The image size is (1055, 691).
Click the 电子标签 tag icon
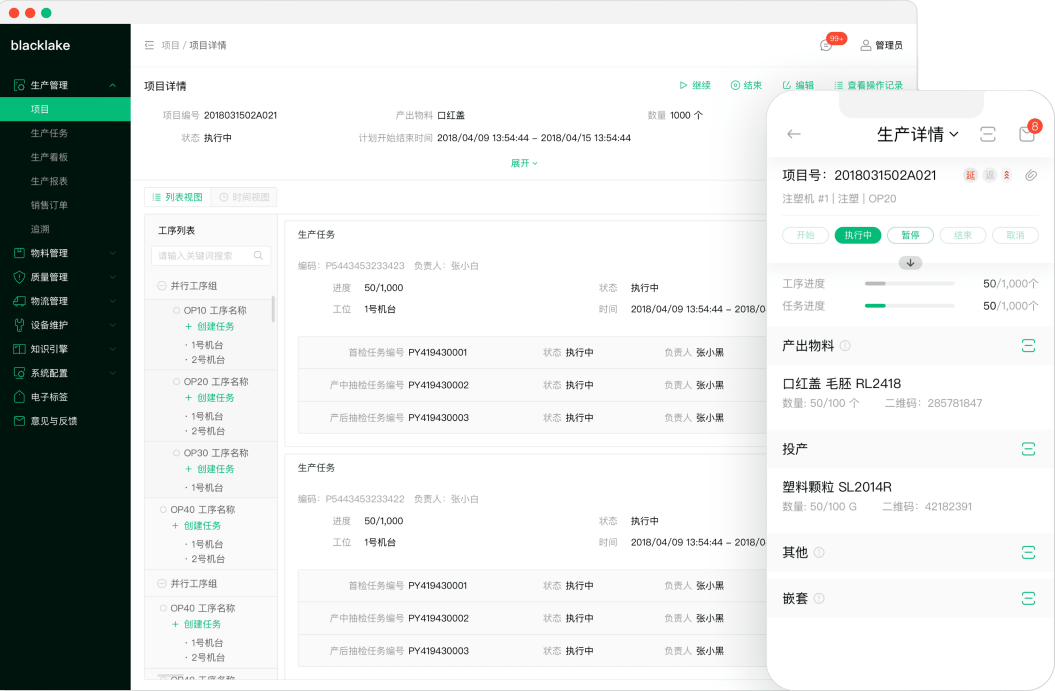click(x=20, y=397)
